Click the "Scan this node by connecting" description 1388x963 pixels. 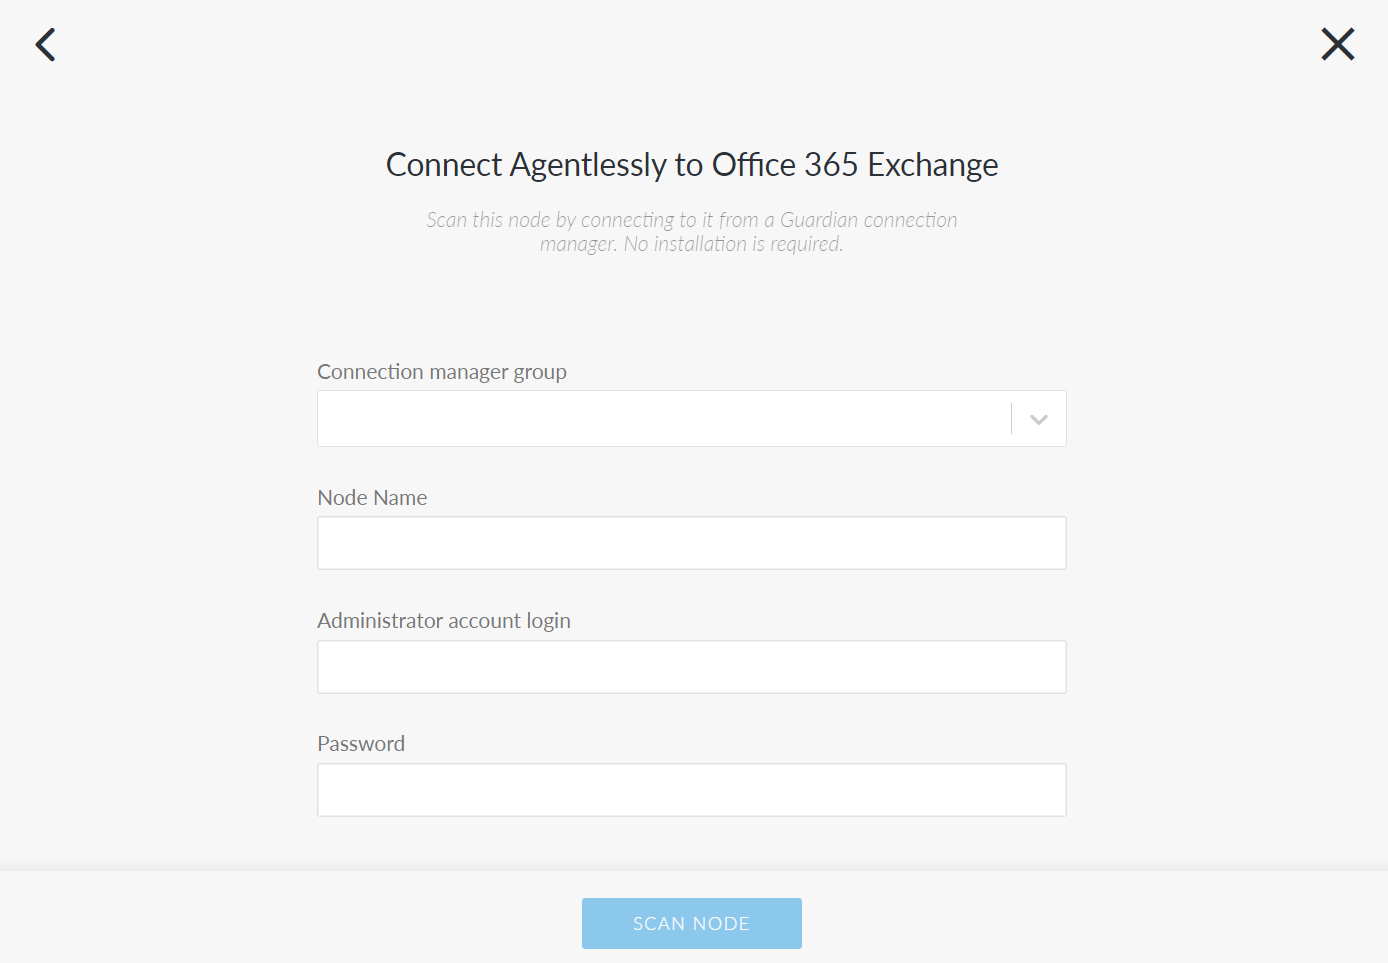pyautogui.click(x=692, y=232)
